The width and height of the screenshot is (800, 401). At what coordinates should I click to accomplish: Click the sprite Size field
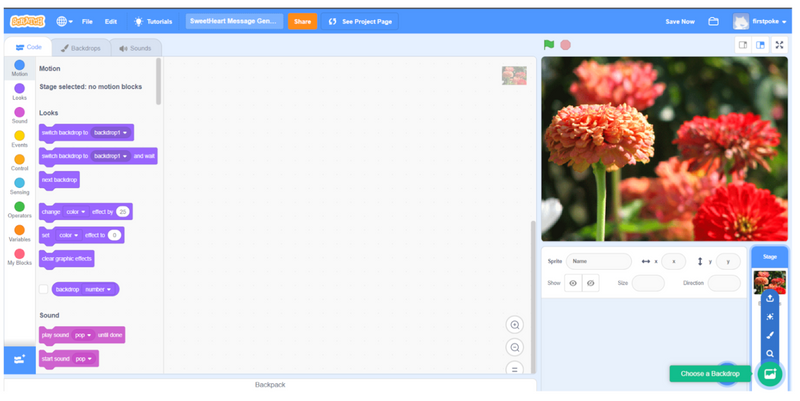tap(648, 283)
